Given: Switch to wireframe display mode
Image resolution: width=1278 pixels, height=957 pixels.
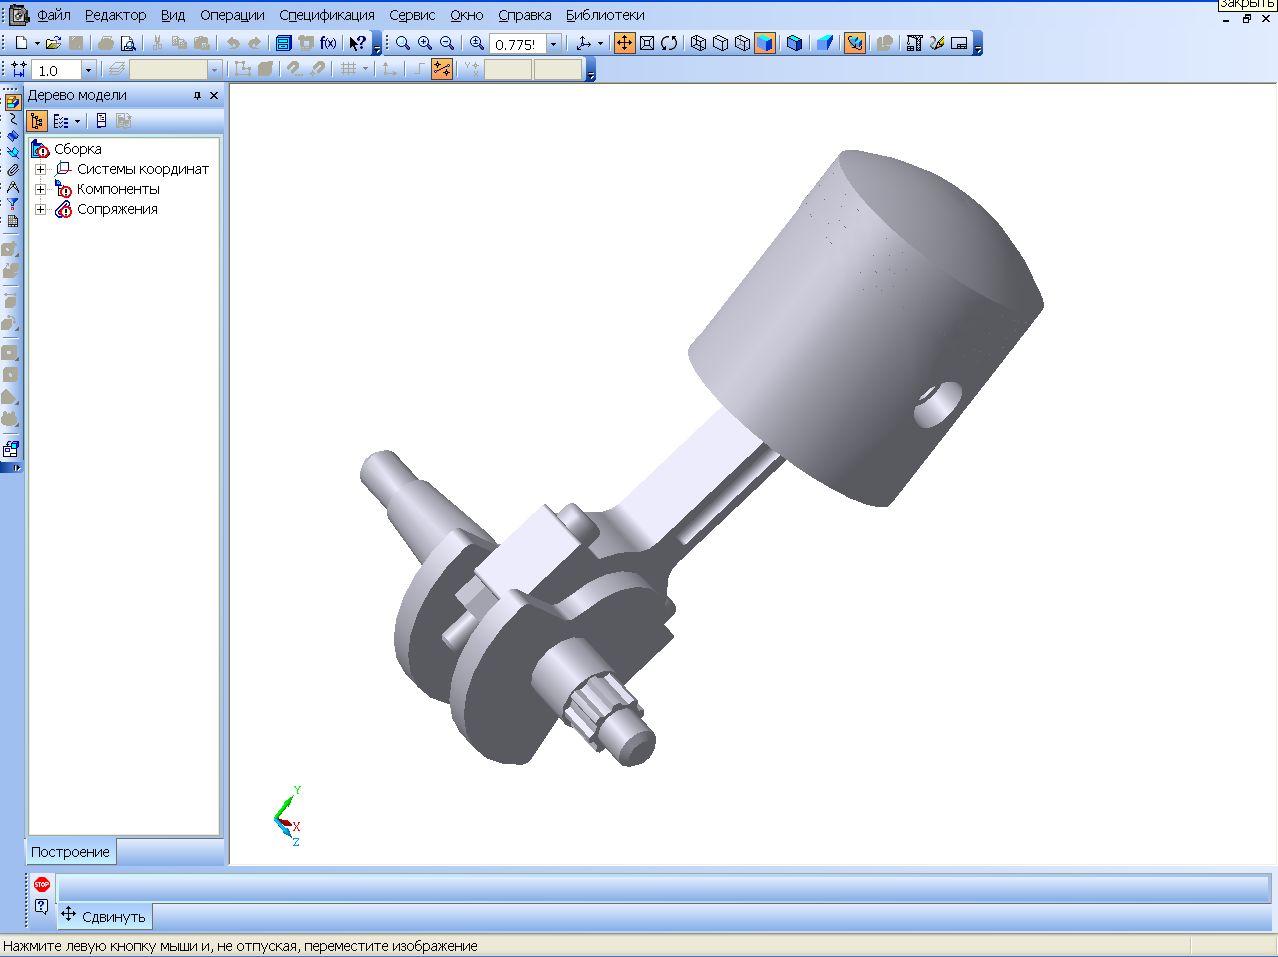Looking at the screenshot, I should click(x=699, y=43).
